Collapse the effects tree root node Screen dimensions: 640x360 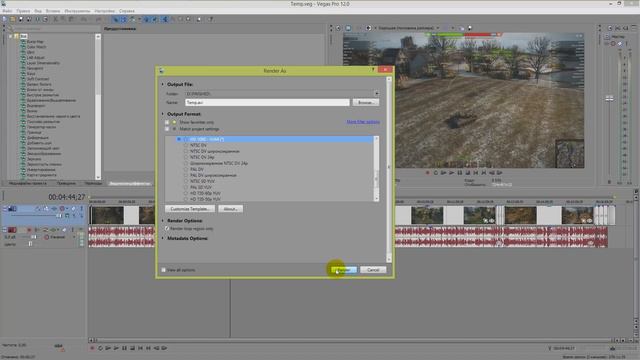pyautogui.click(x=11, y=36)
